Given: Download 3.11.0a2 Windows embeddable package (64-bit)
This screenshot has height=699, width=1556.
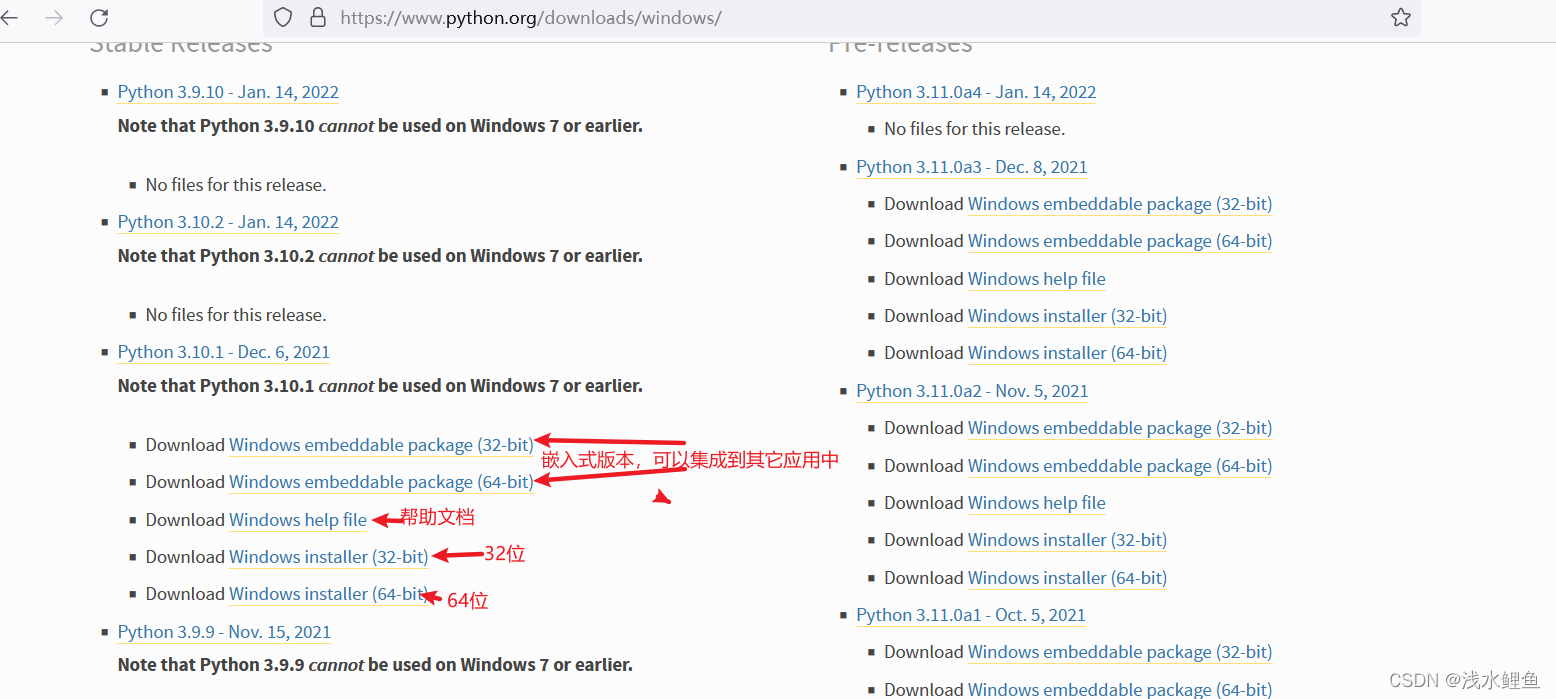Looking at the screenshot, I should point(1120,466).
